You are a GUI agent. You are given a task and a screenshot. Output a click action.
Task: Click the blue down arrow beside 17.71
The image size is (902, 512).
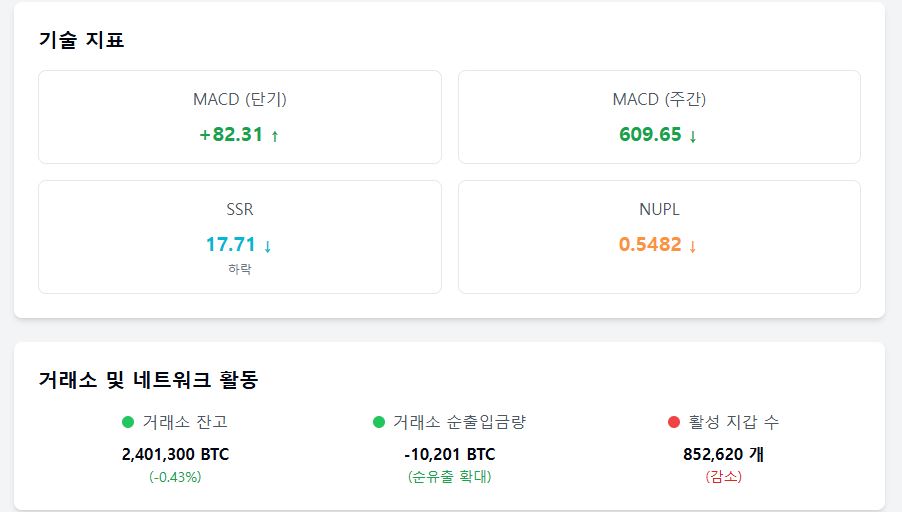pos(267,246)
